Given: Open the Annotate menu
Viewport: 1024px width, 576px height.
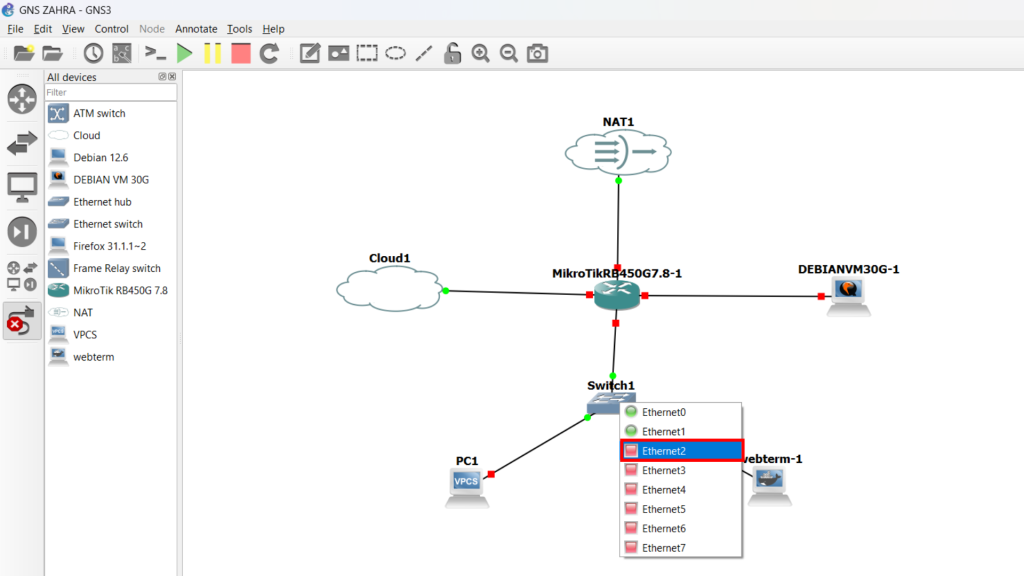Looking at the screenshot, I should click(195, 29).
